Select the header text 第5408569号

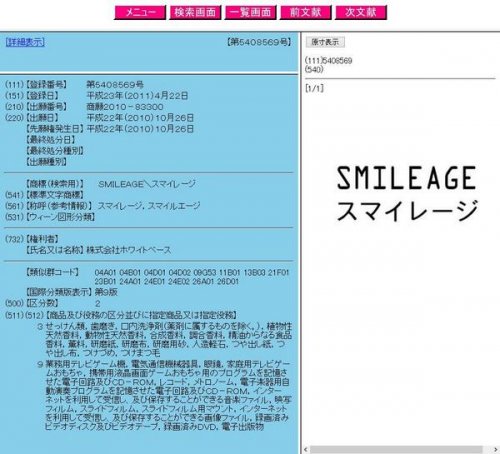coord(259,42)
